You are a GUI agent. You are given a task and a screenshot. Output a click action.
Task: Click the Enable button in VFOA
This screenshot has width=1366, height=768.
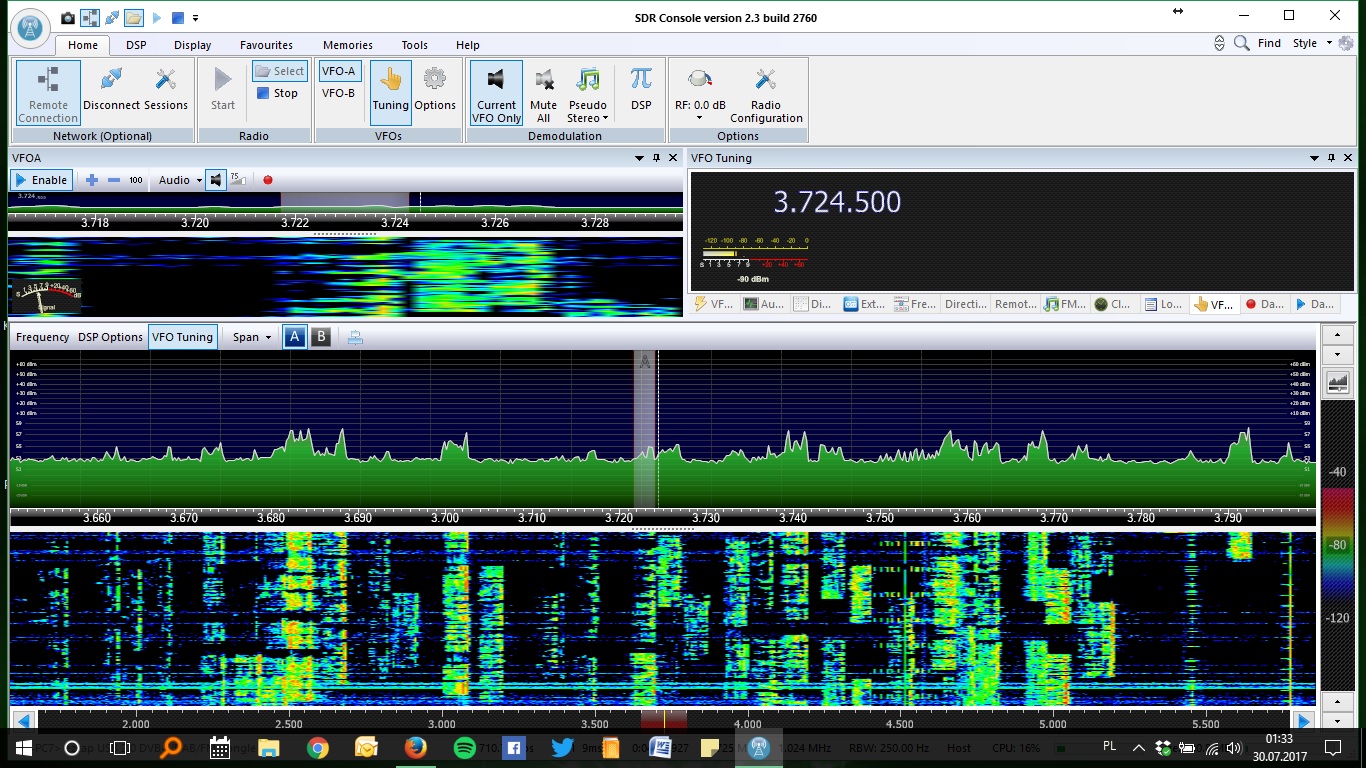click(40, 180)
